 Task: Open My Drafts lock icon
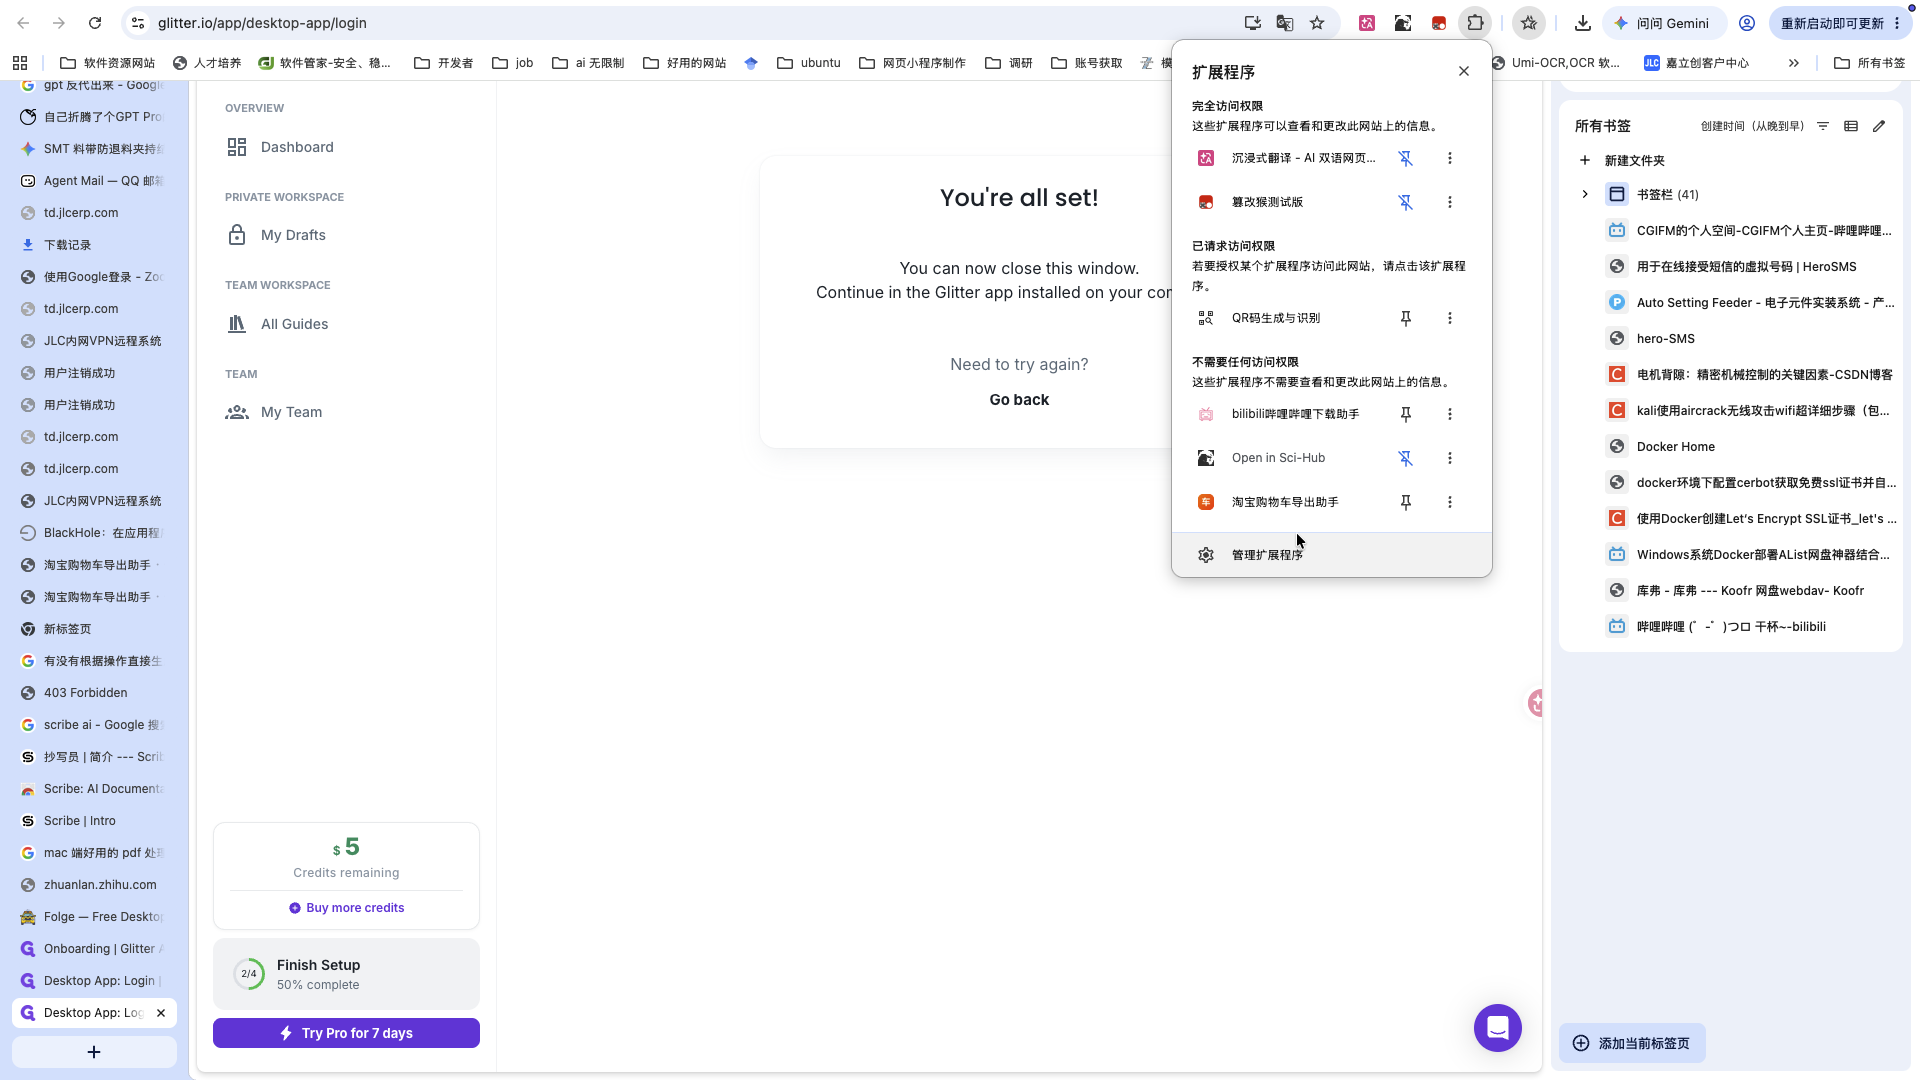click(x=237, y=235)
